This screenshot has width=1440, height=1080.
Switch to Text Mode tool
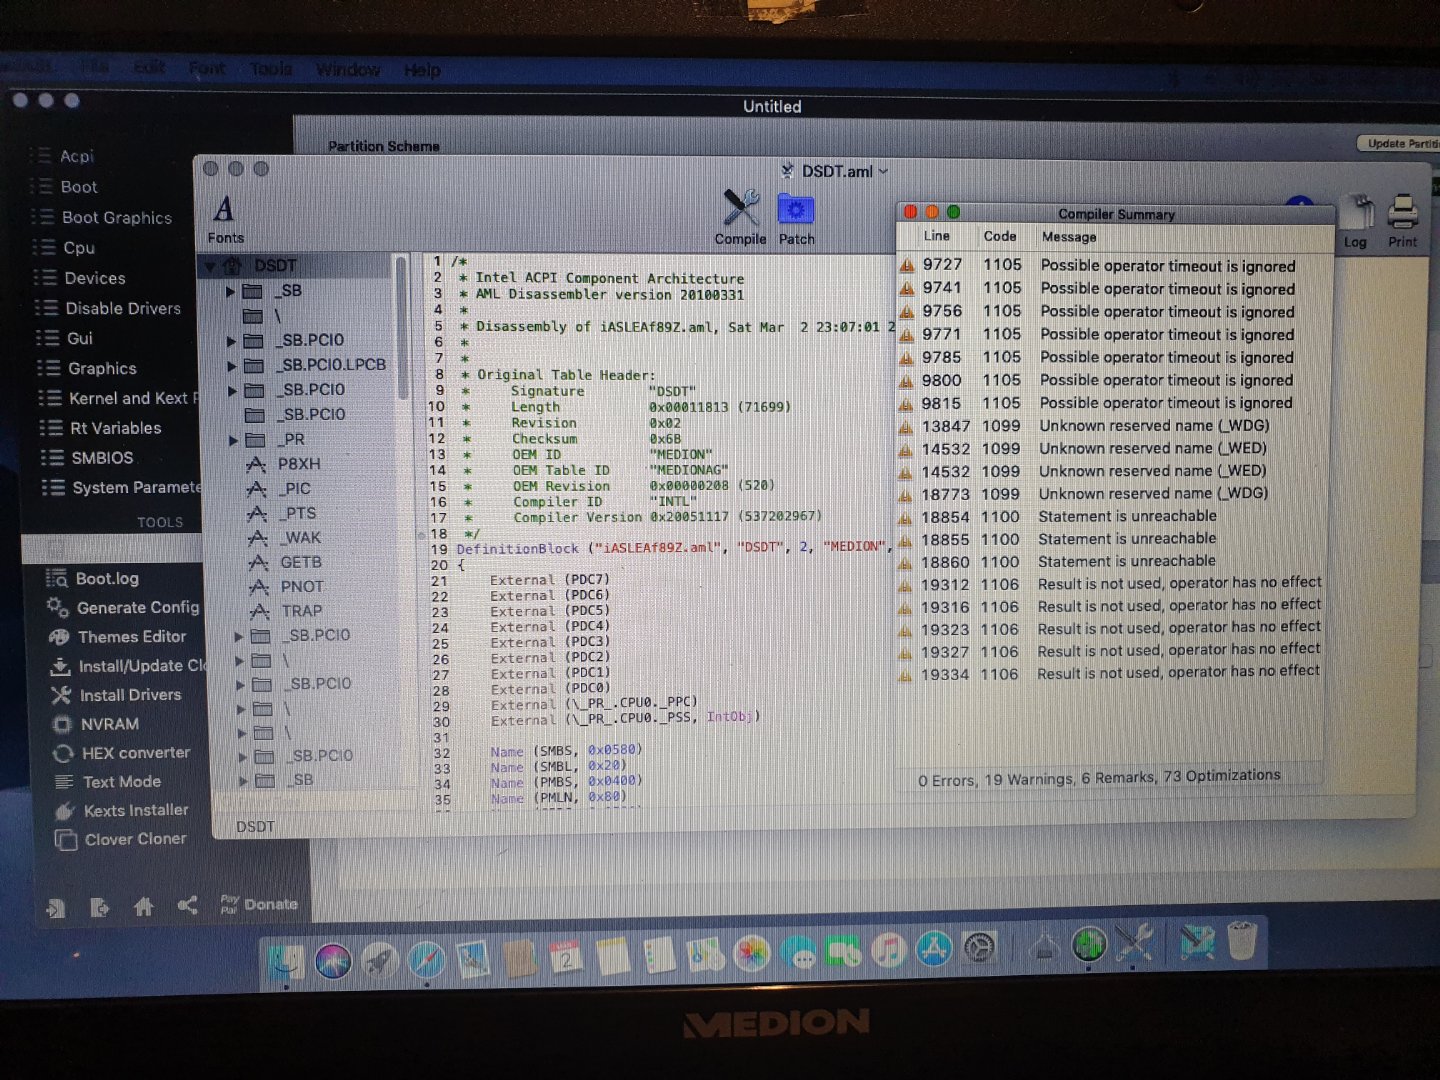[108, 782]
